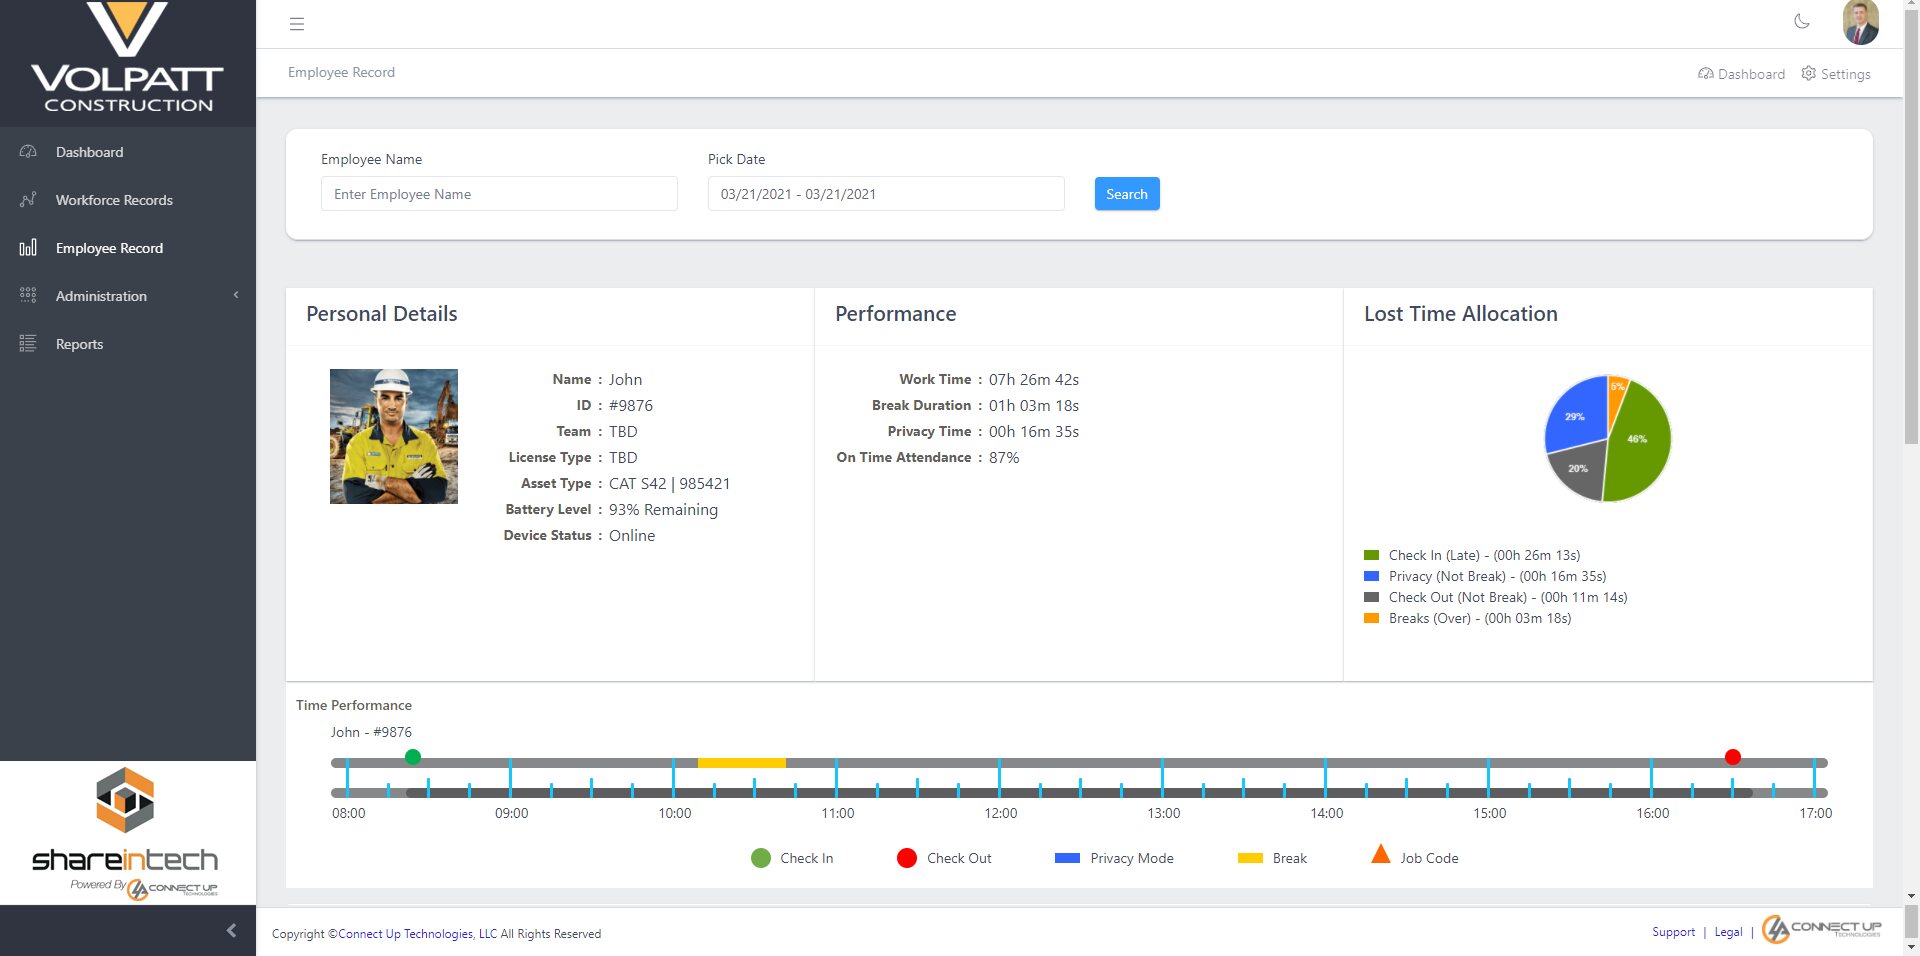The width and height of the screenshot is (1920, 956).
Task: Click the sidebar Dashboard gauge icon
Action: click(28, 152)
